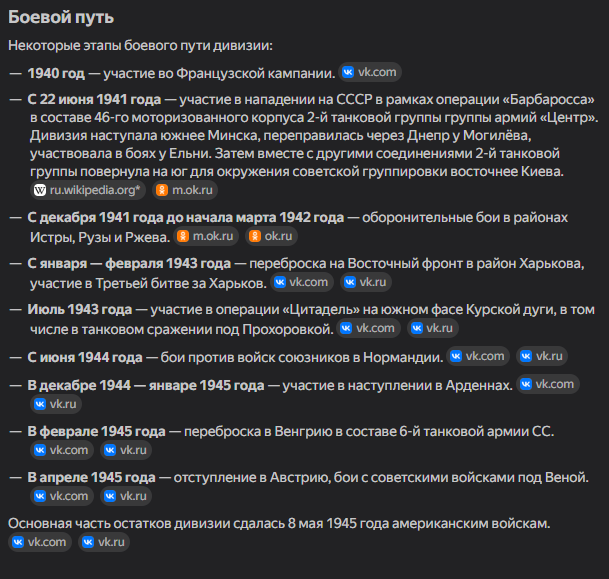Open ok.ru source chip after Rzhev line
The image size is (609, 579).
271,236
